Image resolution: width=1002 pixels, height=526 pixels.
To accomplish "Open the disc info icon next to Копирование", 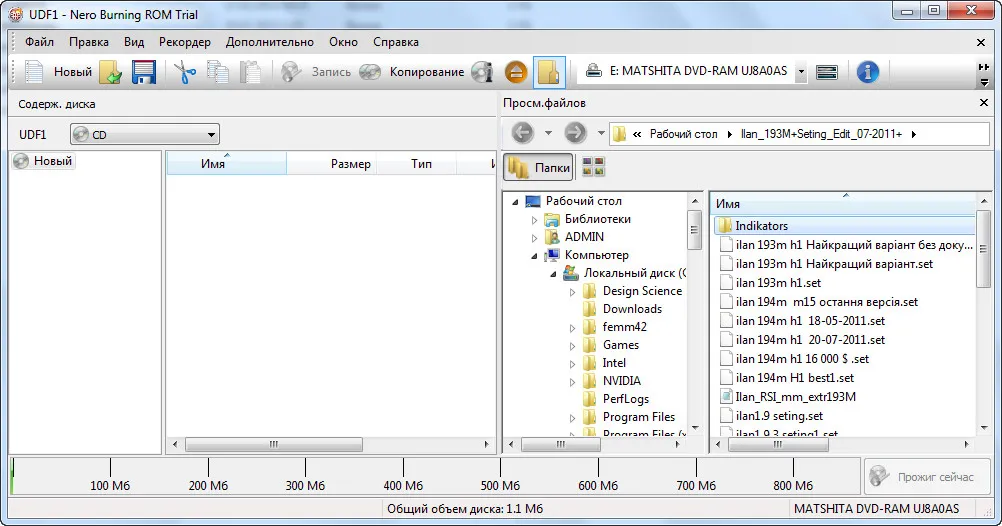I will 482,72.
